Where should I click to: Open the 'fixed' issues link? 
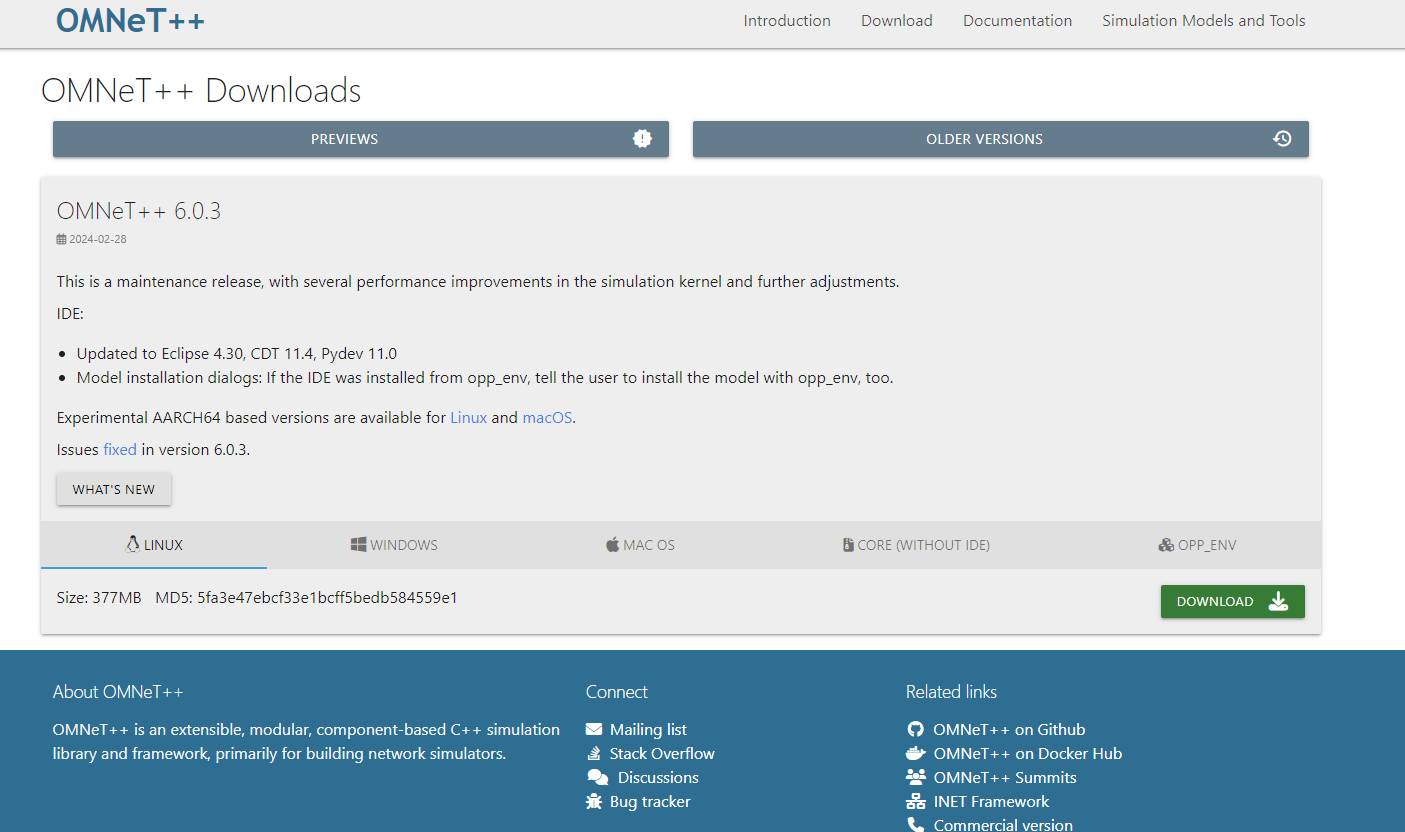click(120, 450)
